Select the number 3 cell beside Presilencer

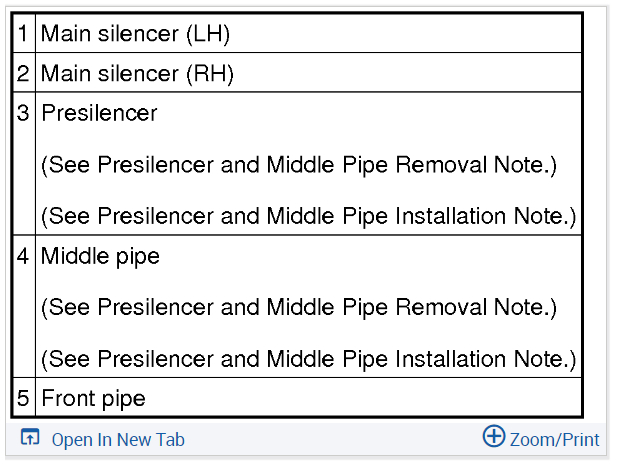[24, 113]
